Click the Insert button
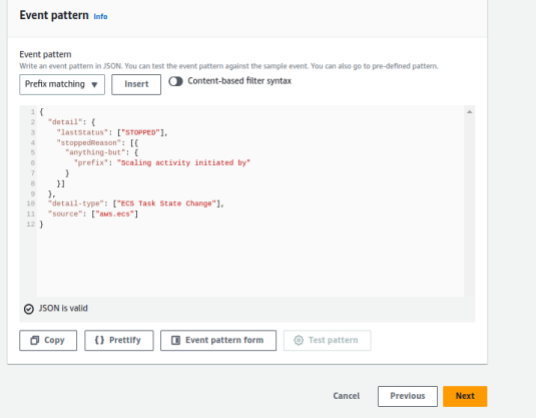Image resolution: width=536 pixels, height=418 pixels. pyautogui.click(x=136, y=84)
